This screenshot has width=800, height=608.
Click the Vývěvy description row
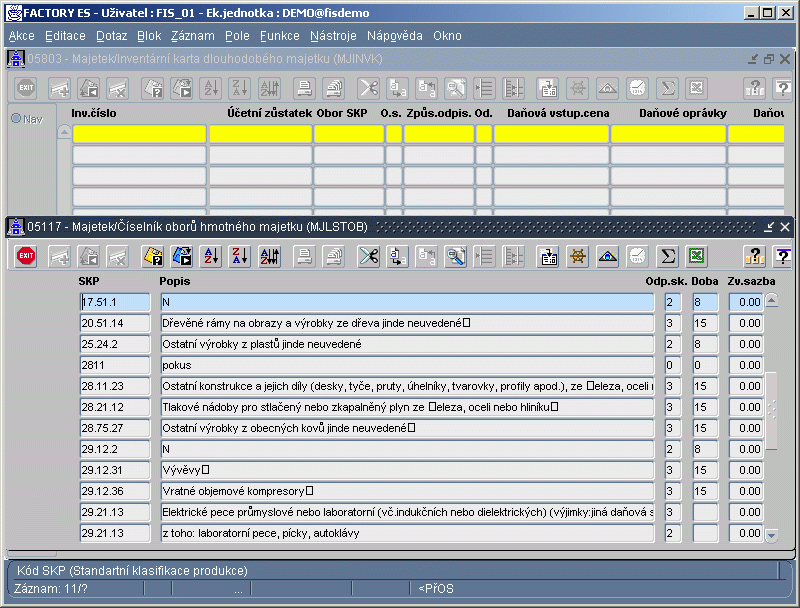click(x=406, y=470)
